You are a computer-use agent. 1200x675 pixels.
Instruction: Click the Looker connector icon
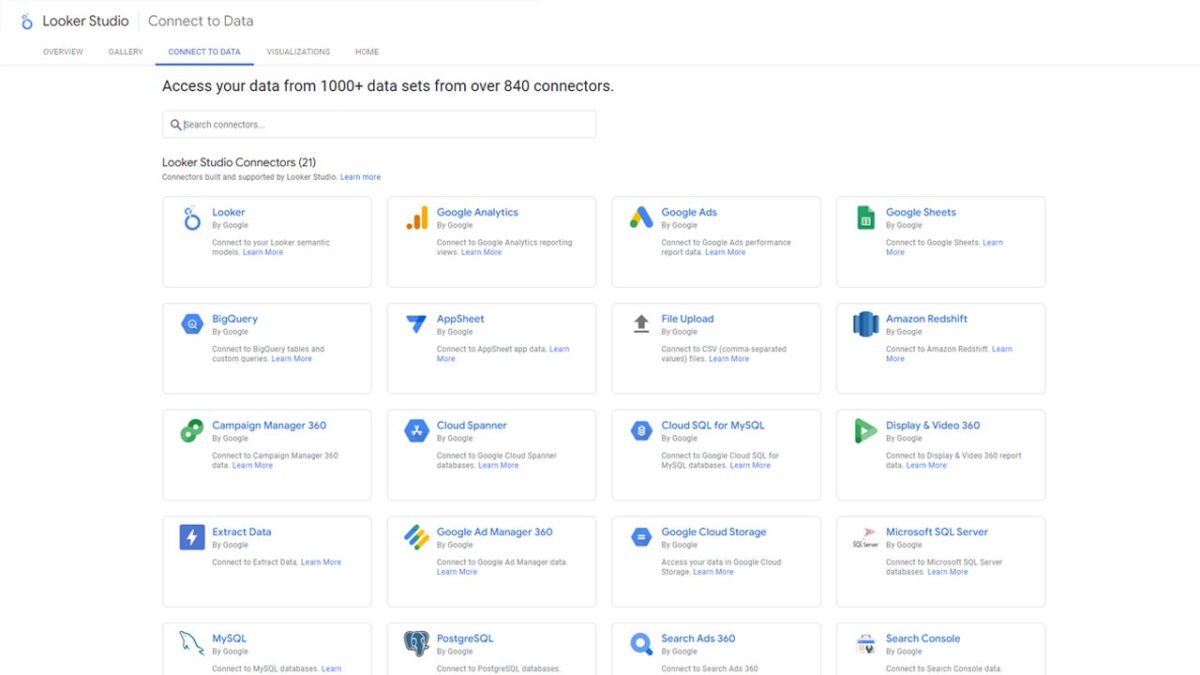point(192,219)
